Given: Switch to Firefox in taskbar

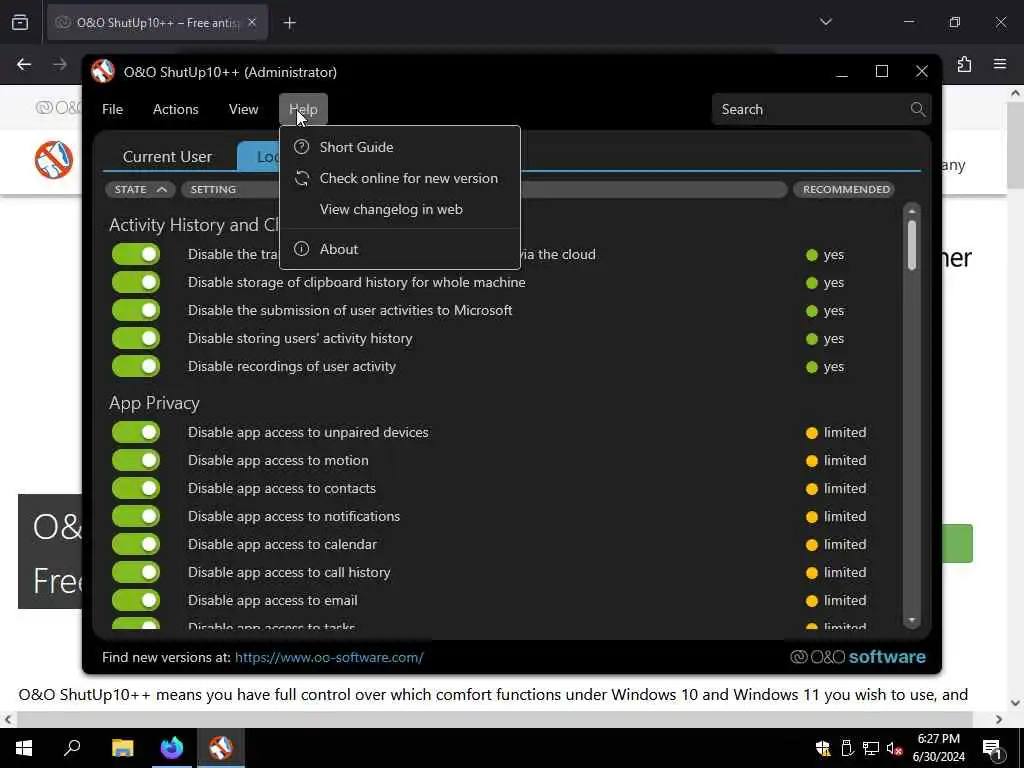Looking at the screenshot, I should 172,748.
